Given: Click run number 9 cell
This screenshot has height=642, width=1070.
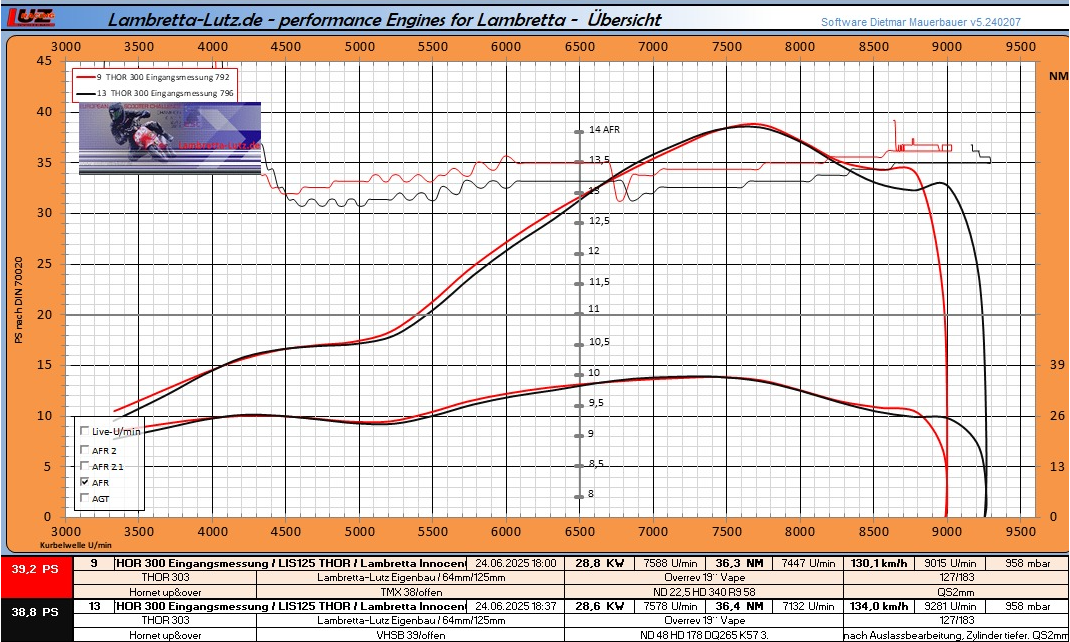Looking at the screenshot, I should pyautogui.click(x=93, y=564).
